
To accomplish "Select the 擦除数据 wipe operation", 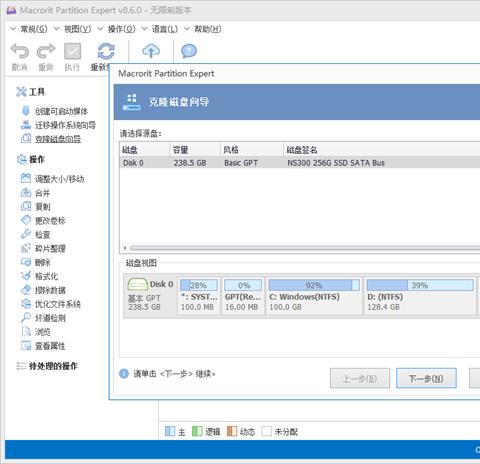I will [x=50, y=290].
